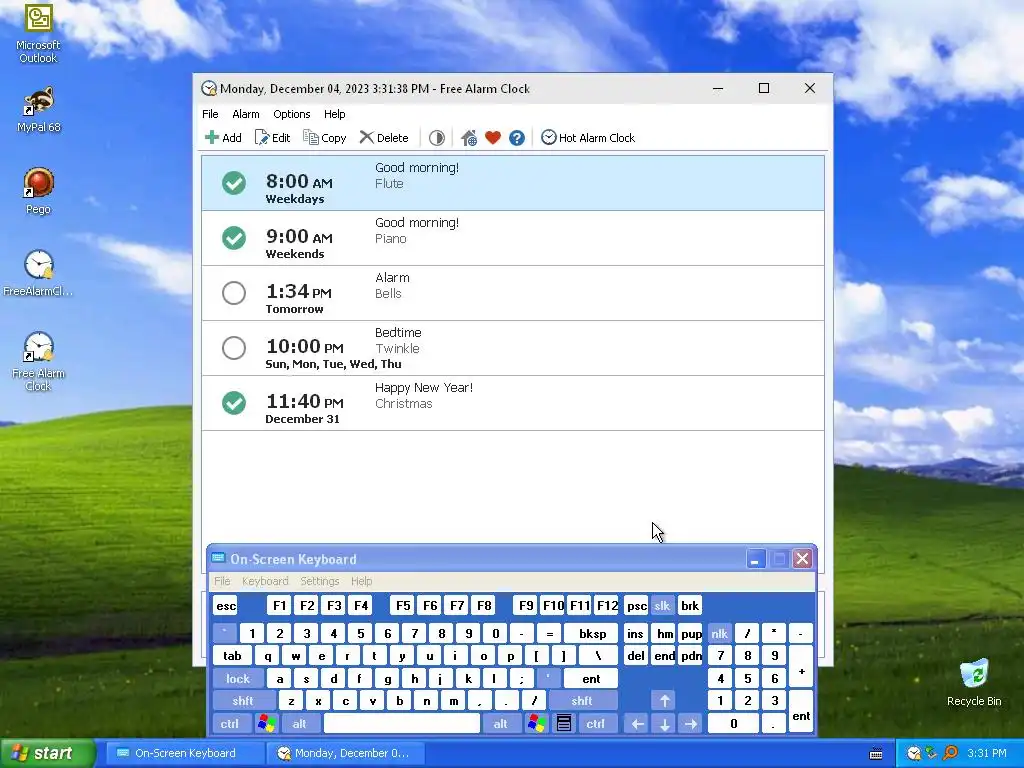Click the Delete alarm toolbar button
The width and height of the screenshot is (1024, 768).
coord(384,138)
